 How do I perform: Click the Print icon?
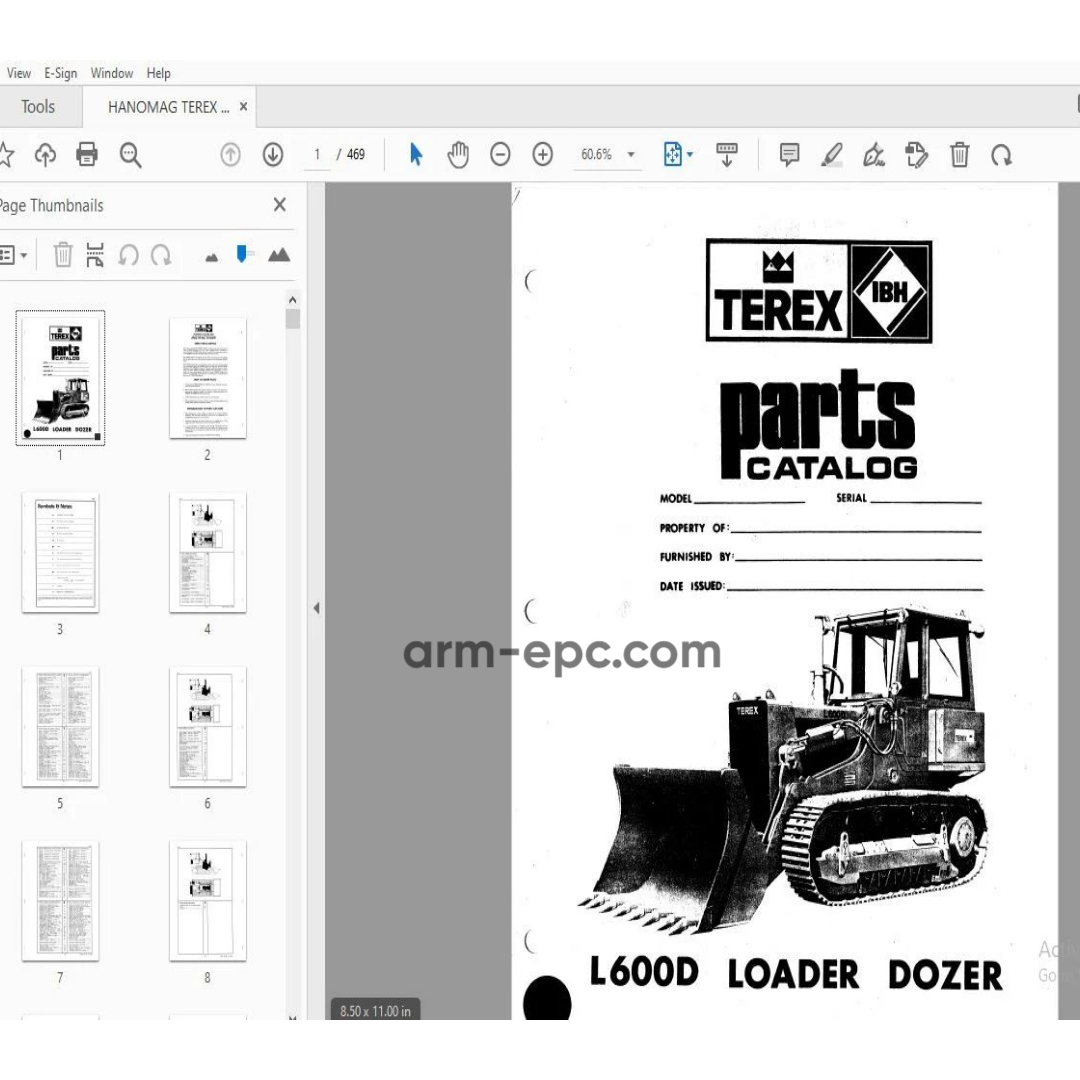[x=87, y=154]
